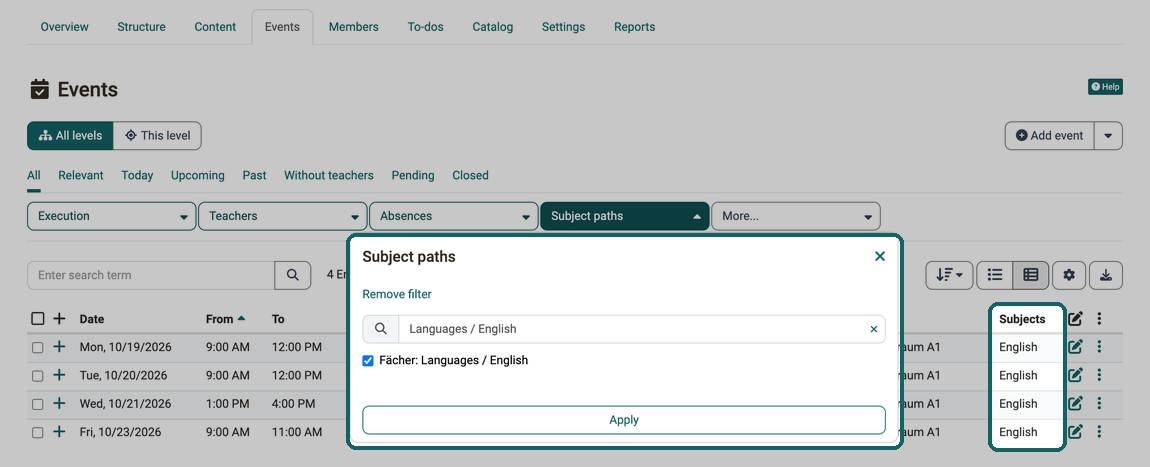The width and height of the screenshot is (1150, 467).
Task: Click the edit icon in table header
Action: (x=1075, y=319)
